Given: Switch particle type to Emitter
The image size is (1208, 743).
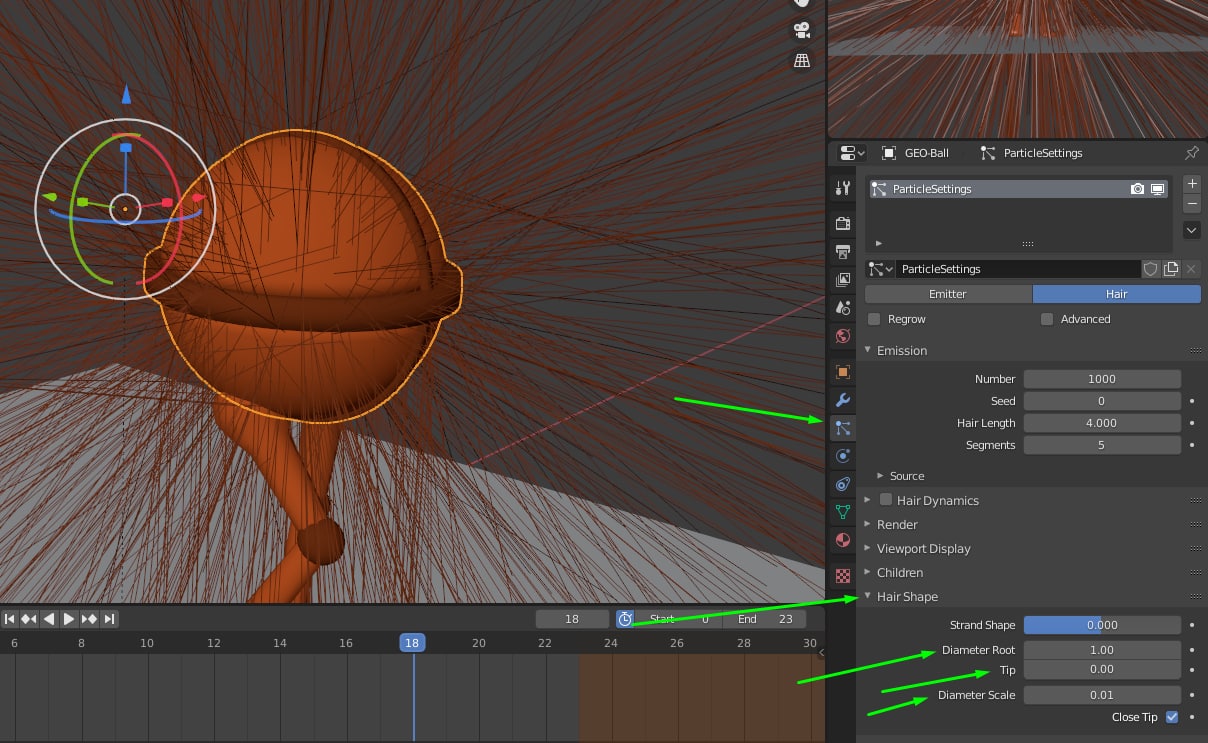Looking at the screenshot, I should 948,294.
